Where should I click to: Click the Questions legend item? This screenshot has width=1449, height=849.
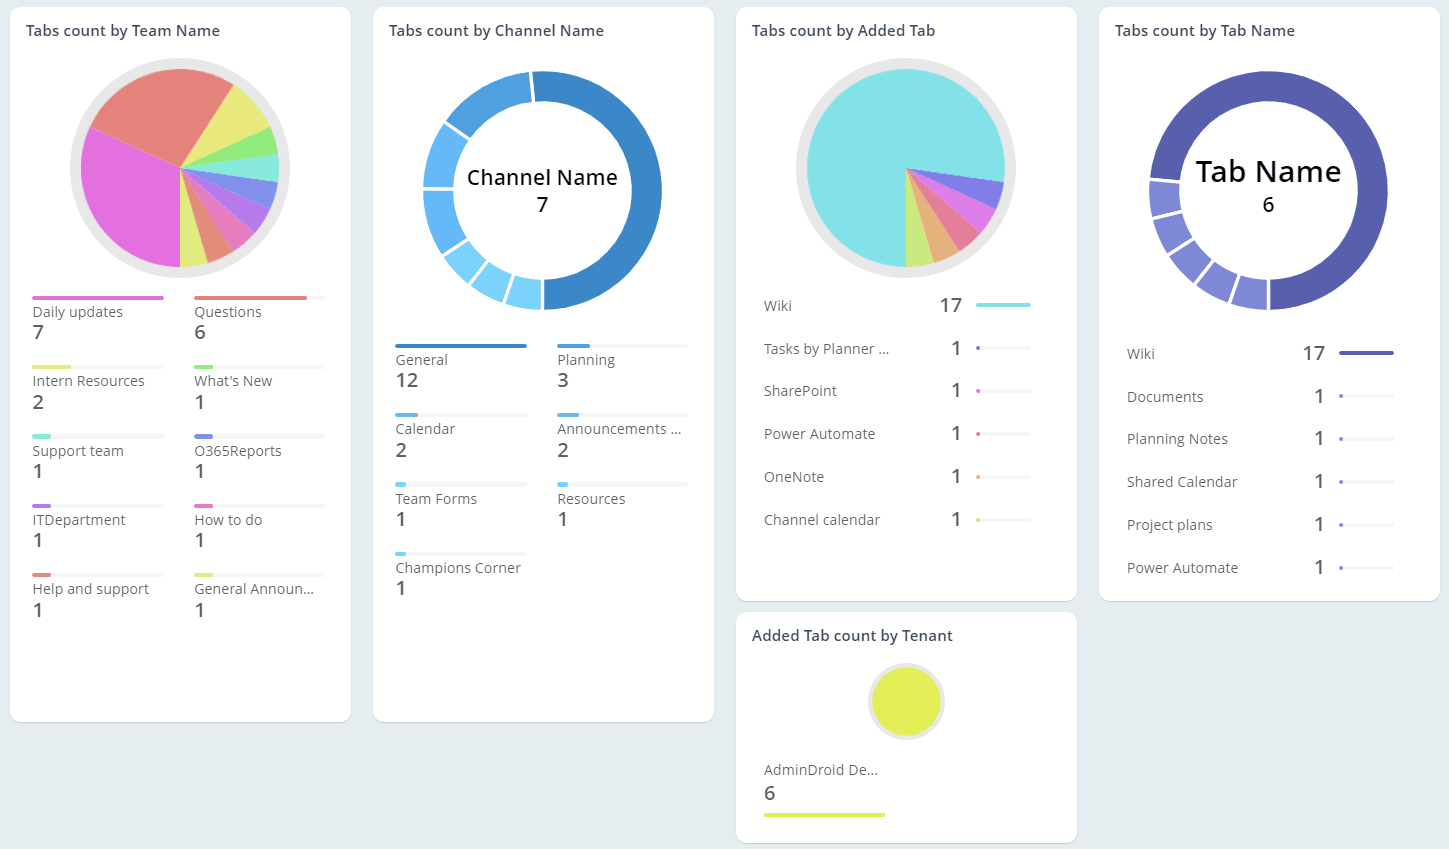tap(228, 311)
